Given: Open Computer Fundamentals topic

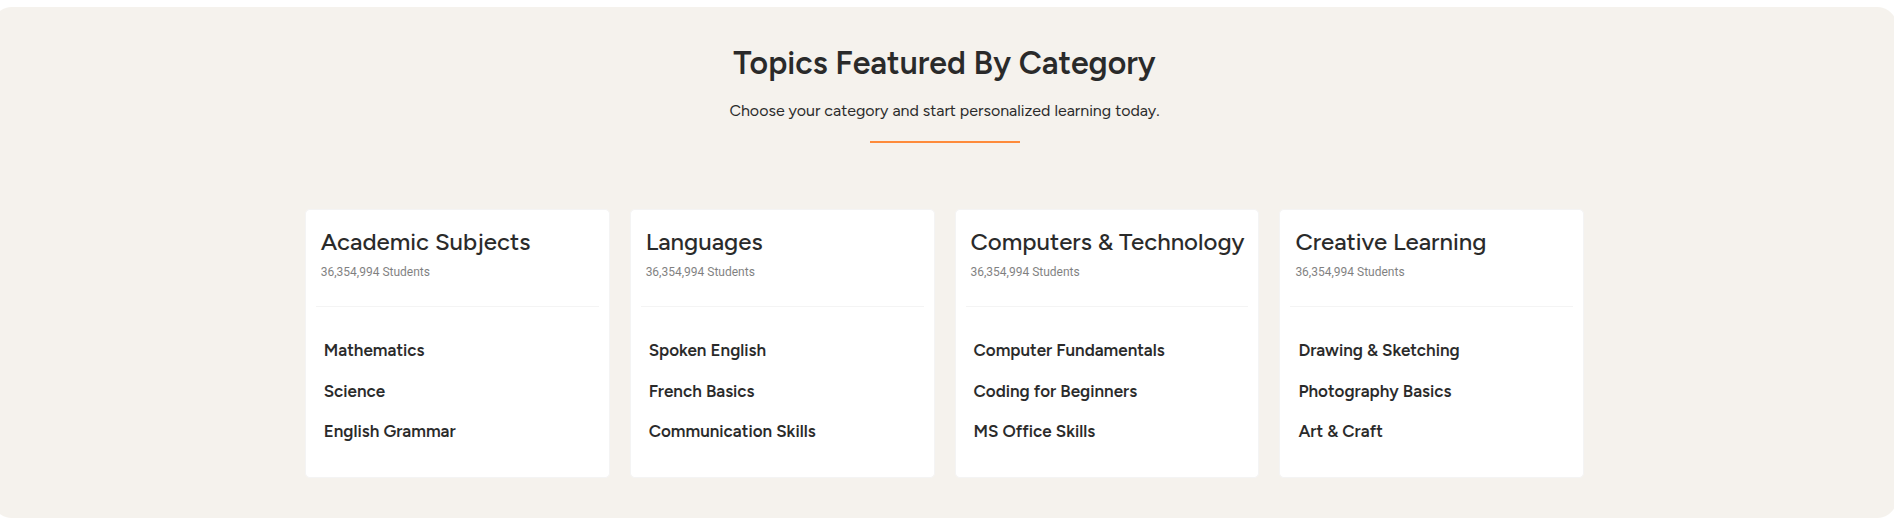Looking at the screenshot, I should tap(1068, 350).
